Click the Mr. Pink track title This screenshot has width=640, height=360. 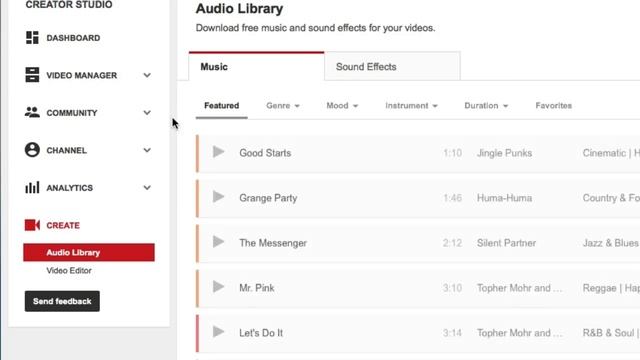point(257,288)
